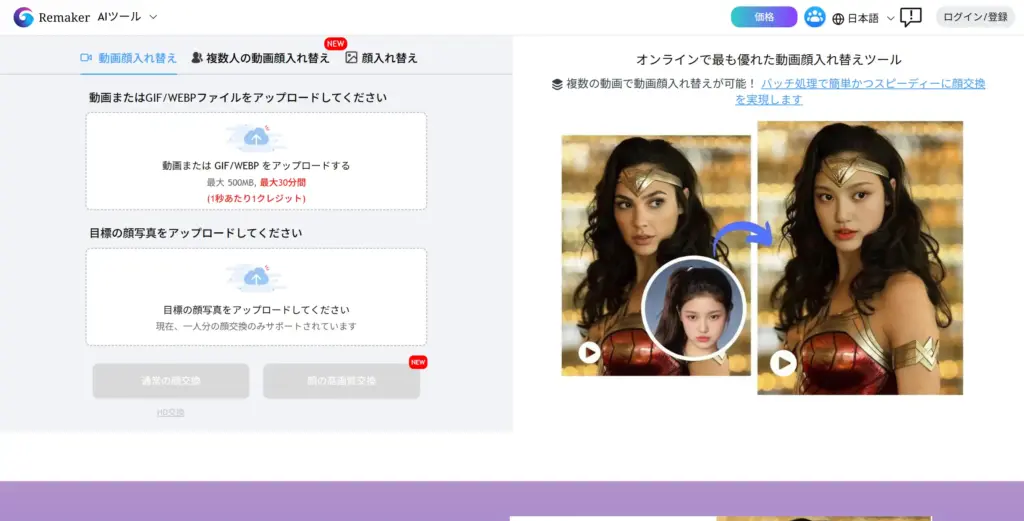This screenshot has height=521, width=1024.
Task: Switch to 複数人の動画顔入れ替え tab
Action: tap(261, 58)
